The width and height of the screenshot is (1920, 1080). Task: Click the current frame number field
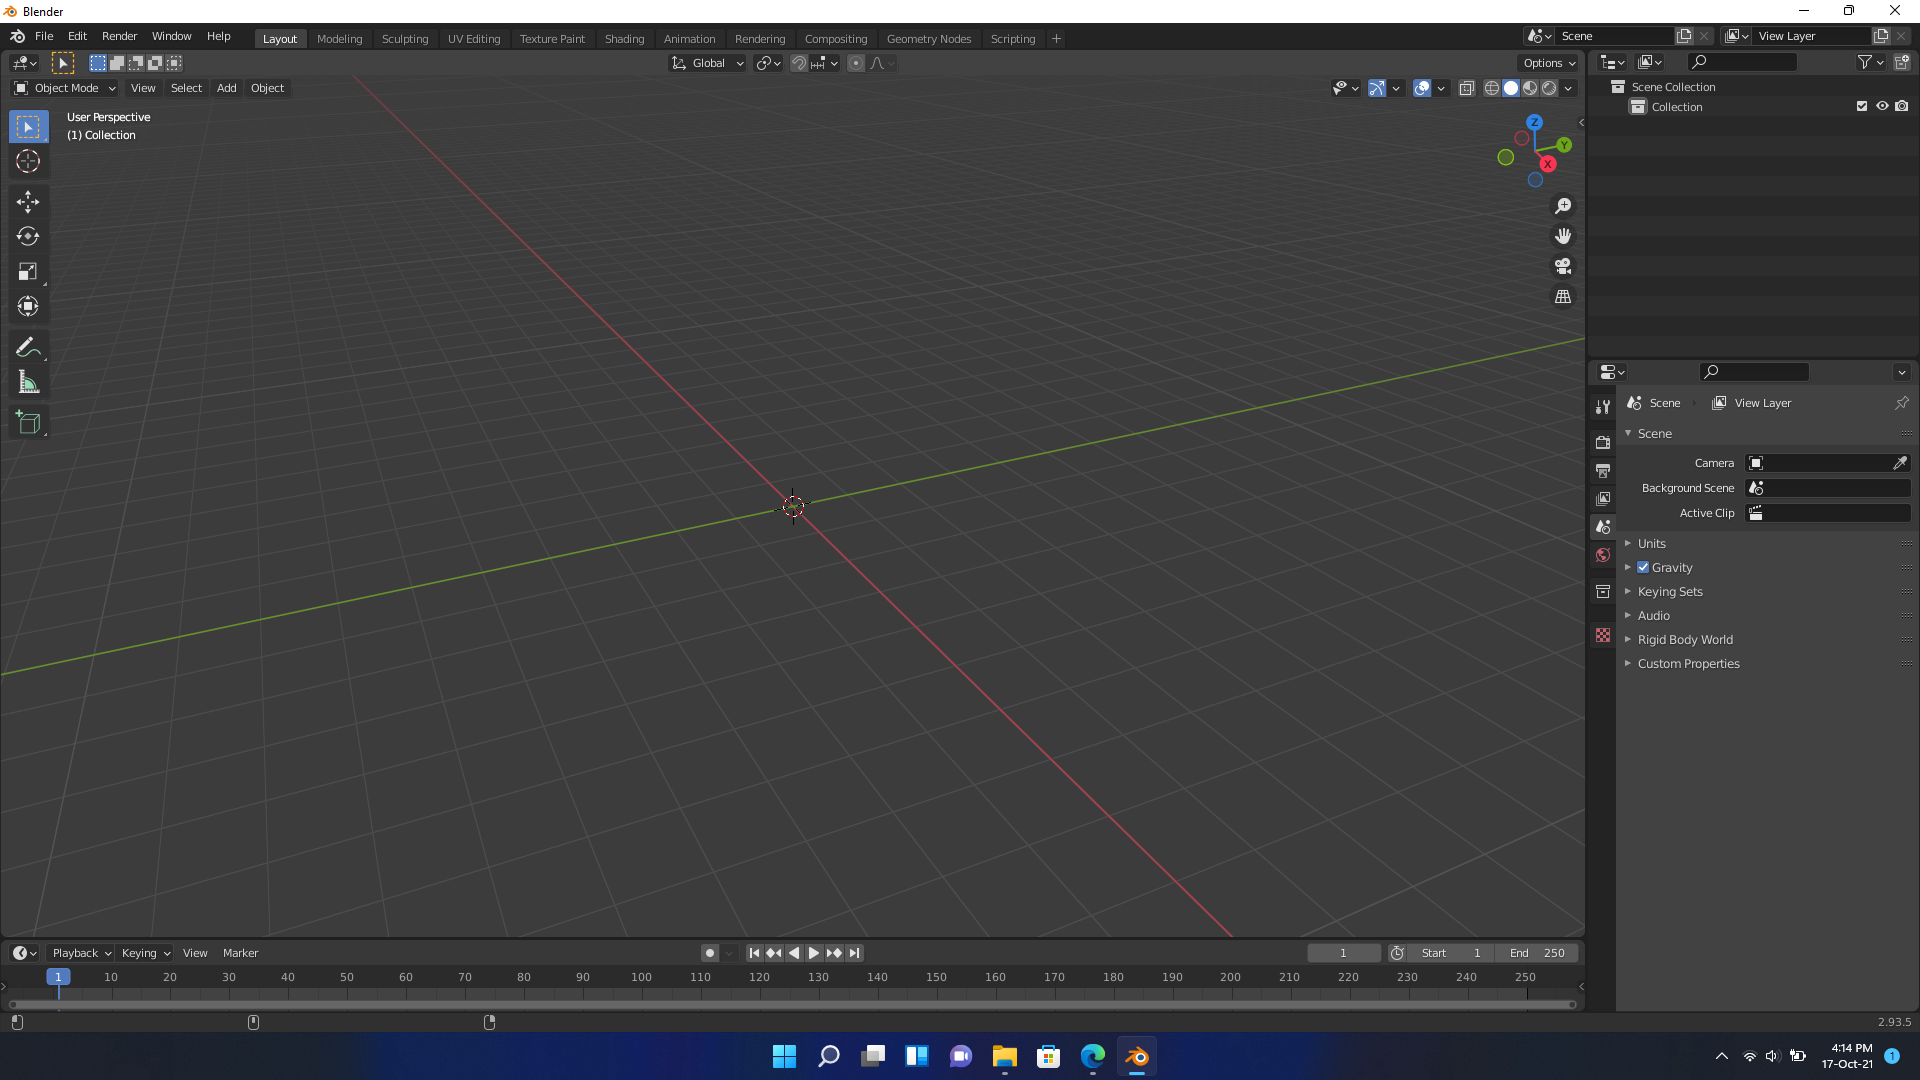(1343, 953)
